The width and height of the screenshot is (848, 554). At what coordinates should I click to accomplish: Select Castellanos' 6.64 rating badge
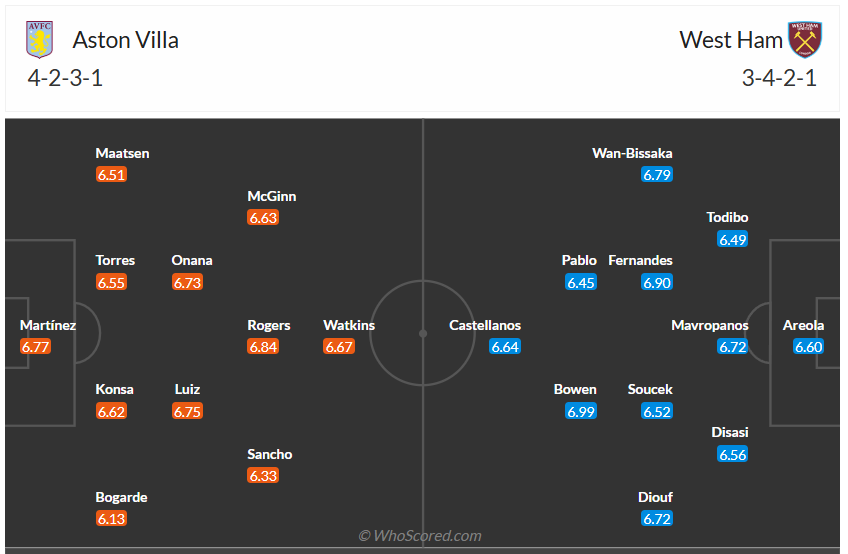point(505,347)
